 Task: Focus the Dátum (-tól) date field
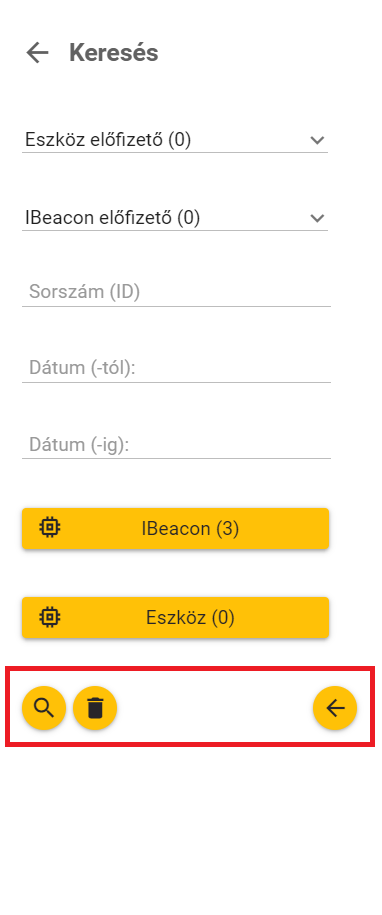[x=176, y=368]
